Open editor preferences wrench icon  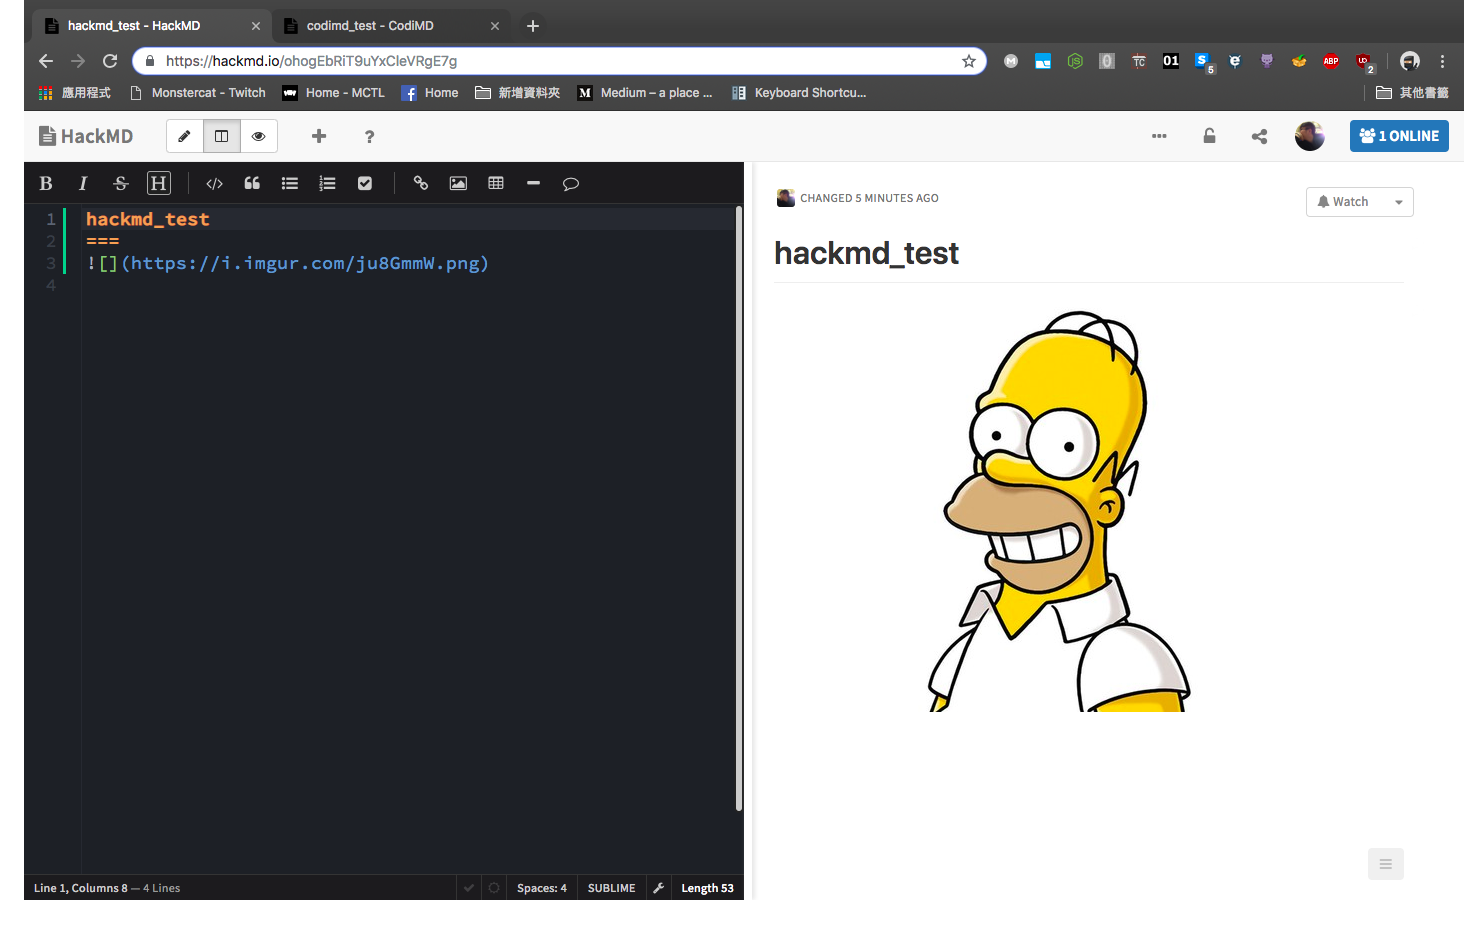tap(658, 888)
